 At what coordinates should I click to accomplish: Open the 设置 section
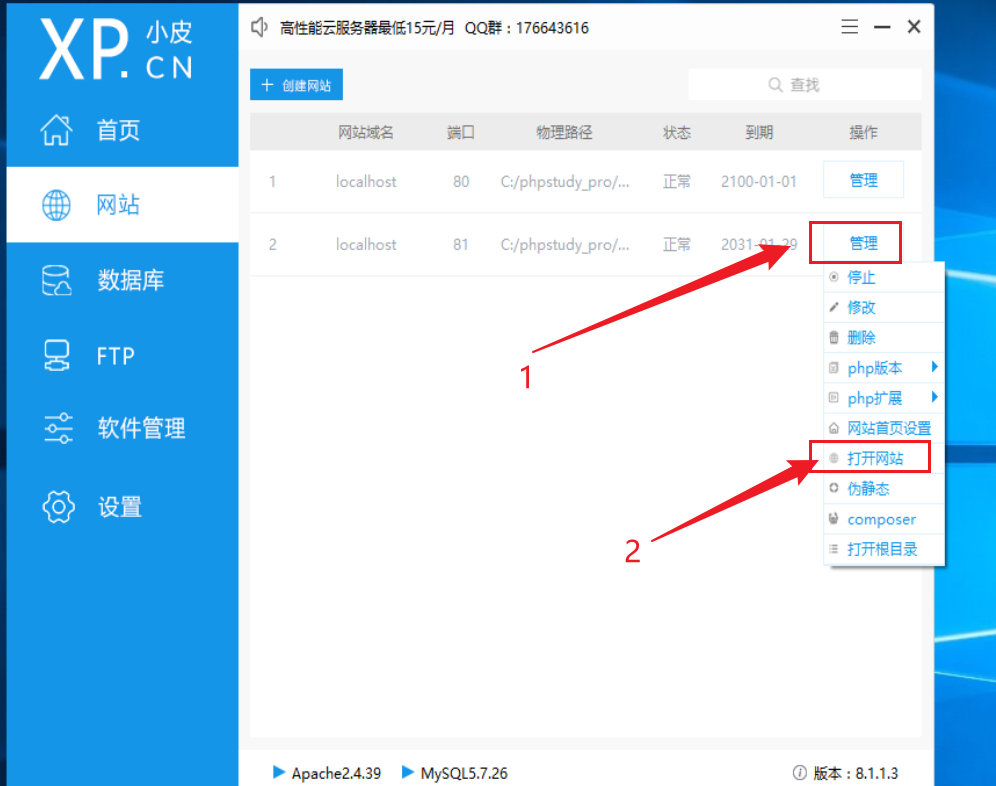[123, 506]
